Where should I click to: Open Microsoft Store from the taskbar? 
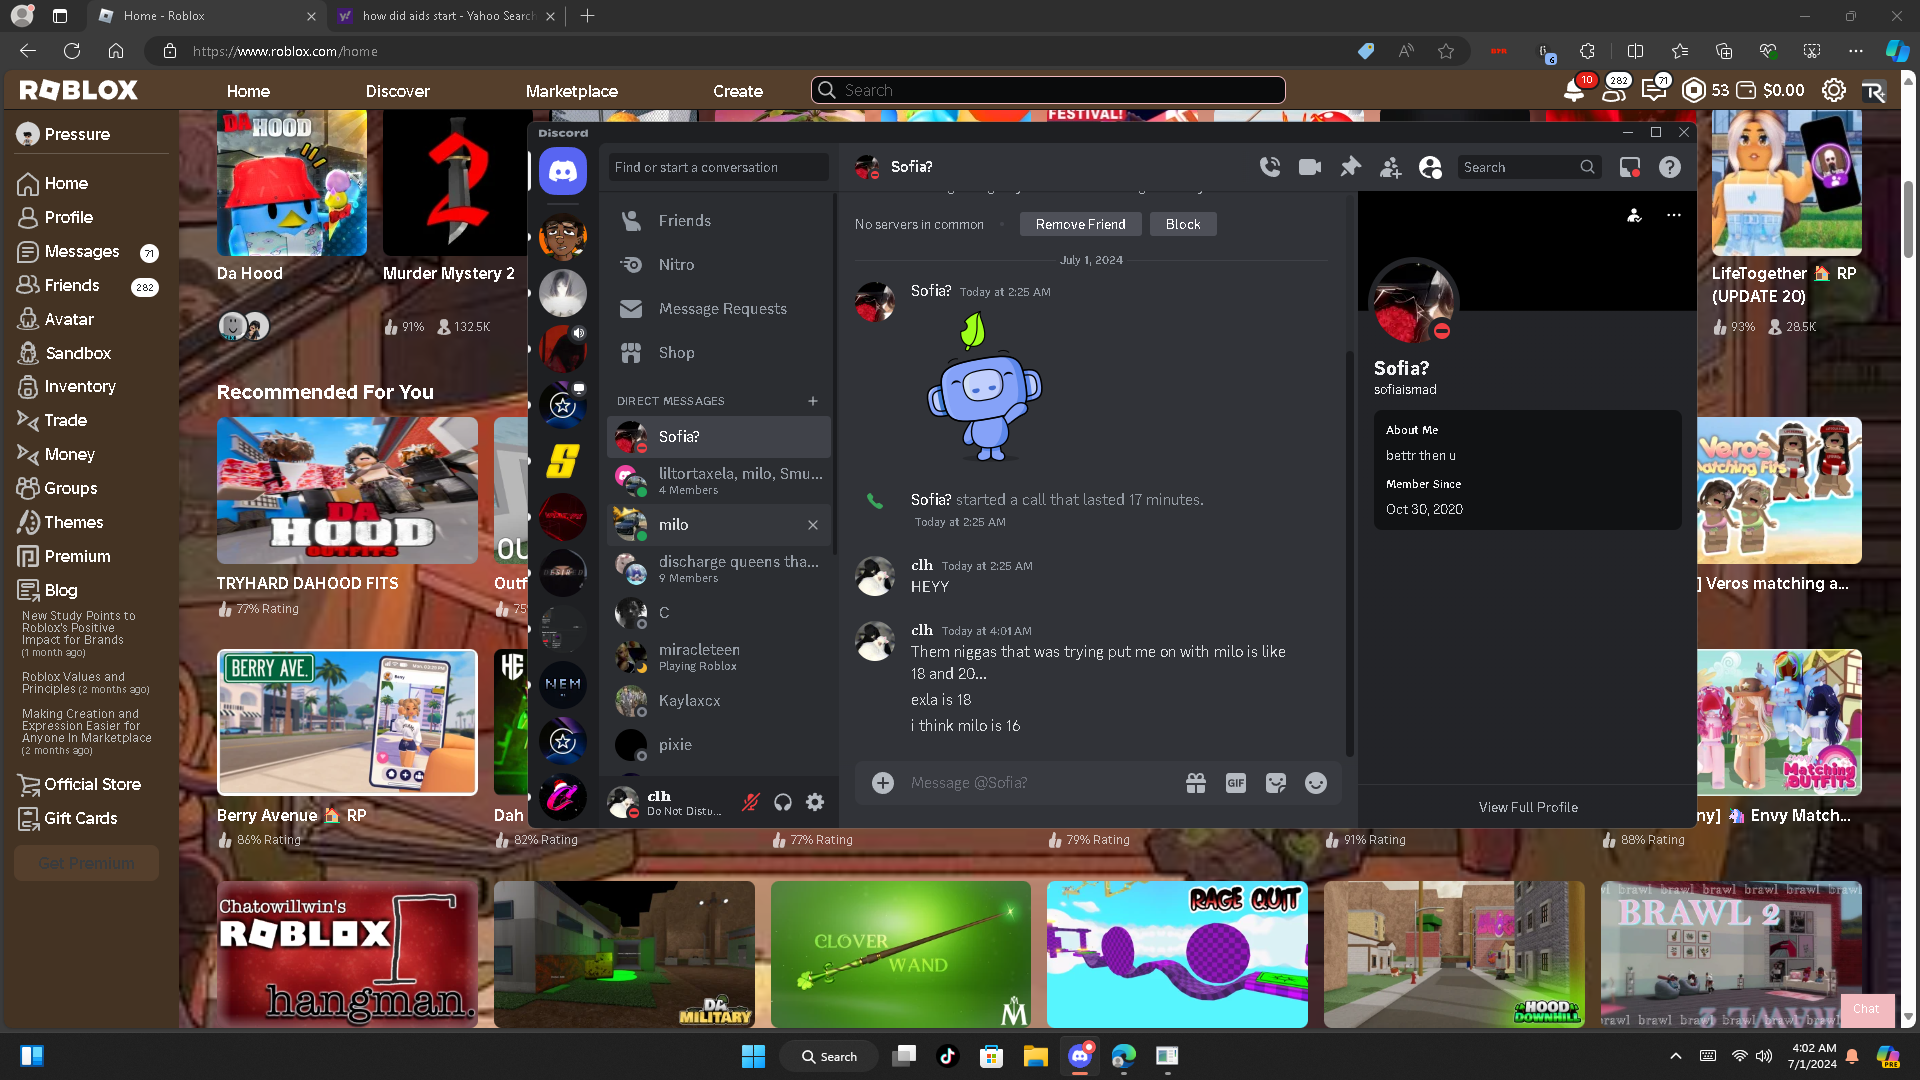click(991, 1056)
